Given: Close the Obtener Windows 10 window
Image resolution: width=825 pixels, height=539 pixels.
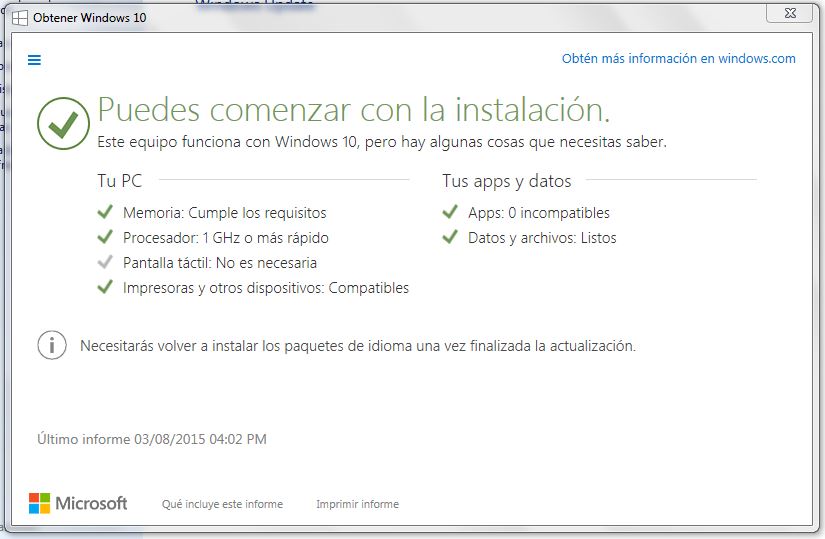Looking at the screenshot, I should (789, 13).
